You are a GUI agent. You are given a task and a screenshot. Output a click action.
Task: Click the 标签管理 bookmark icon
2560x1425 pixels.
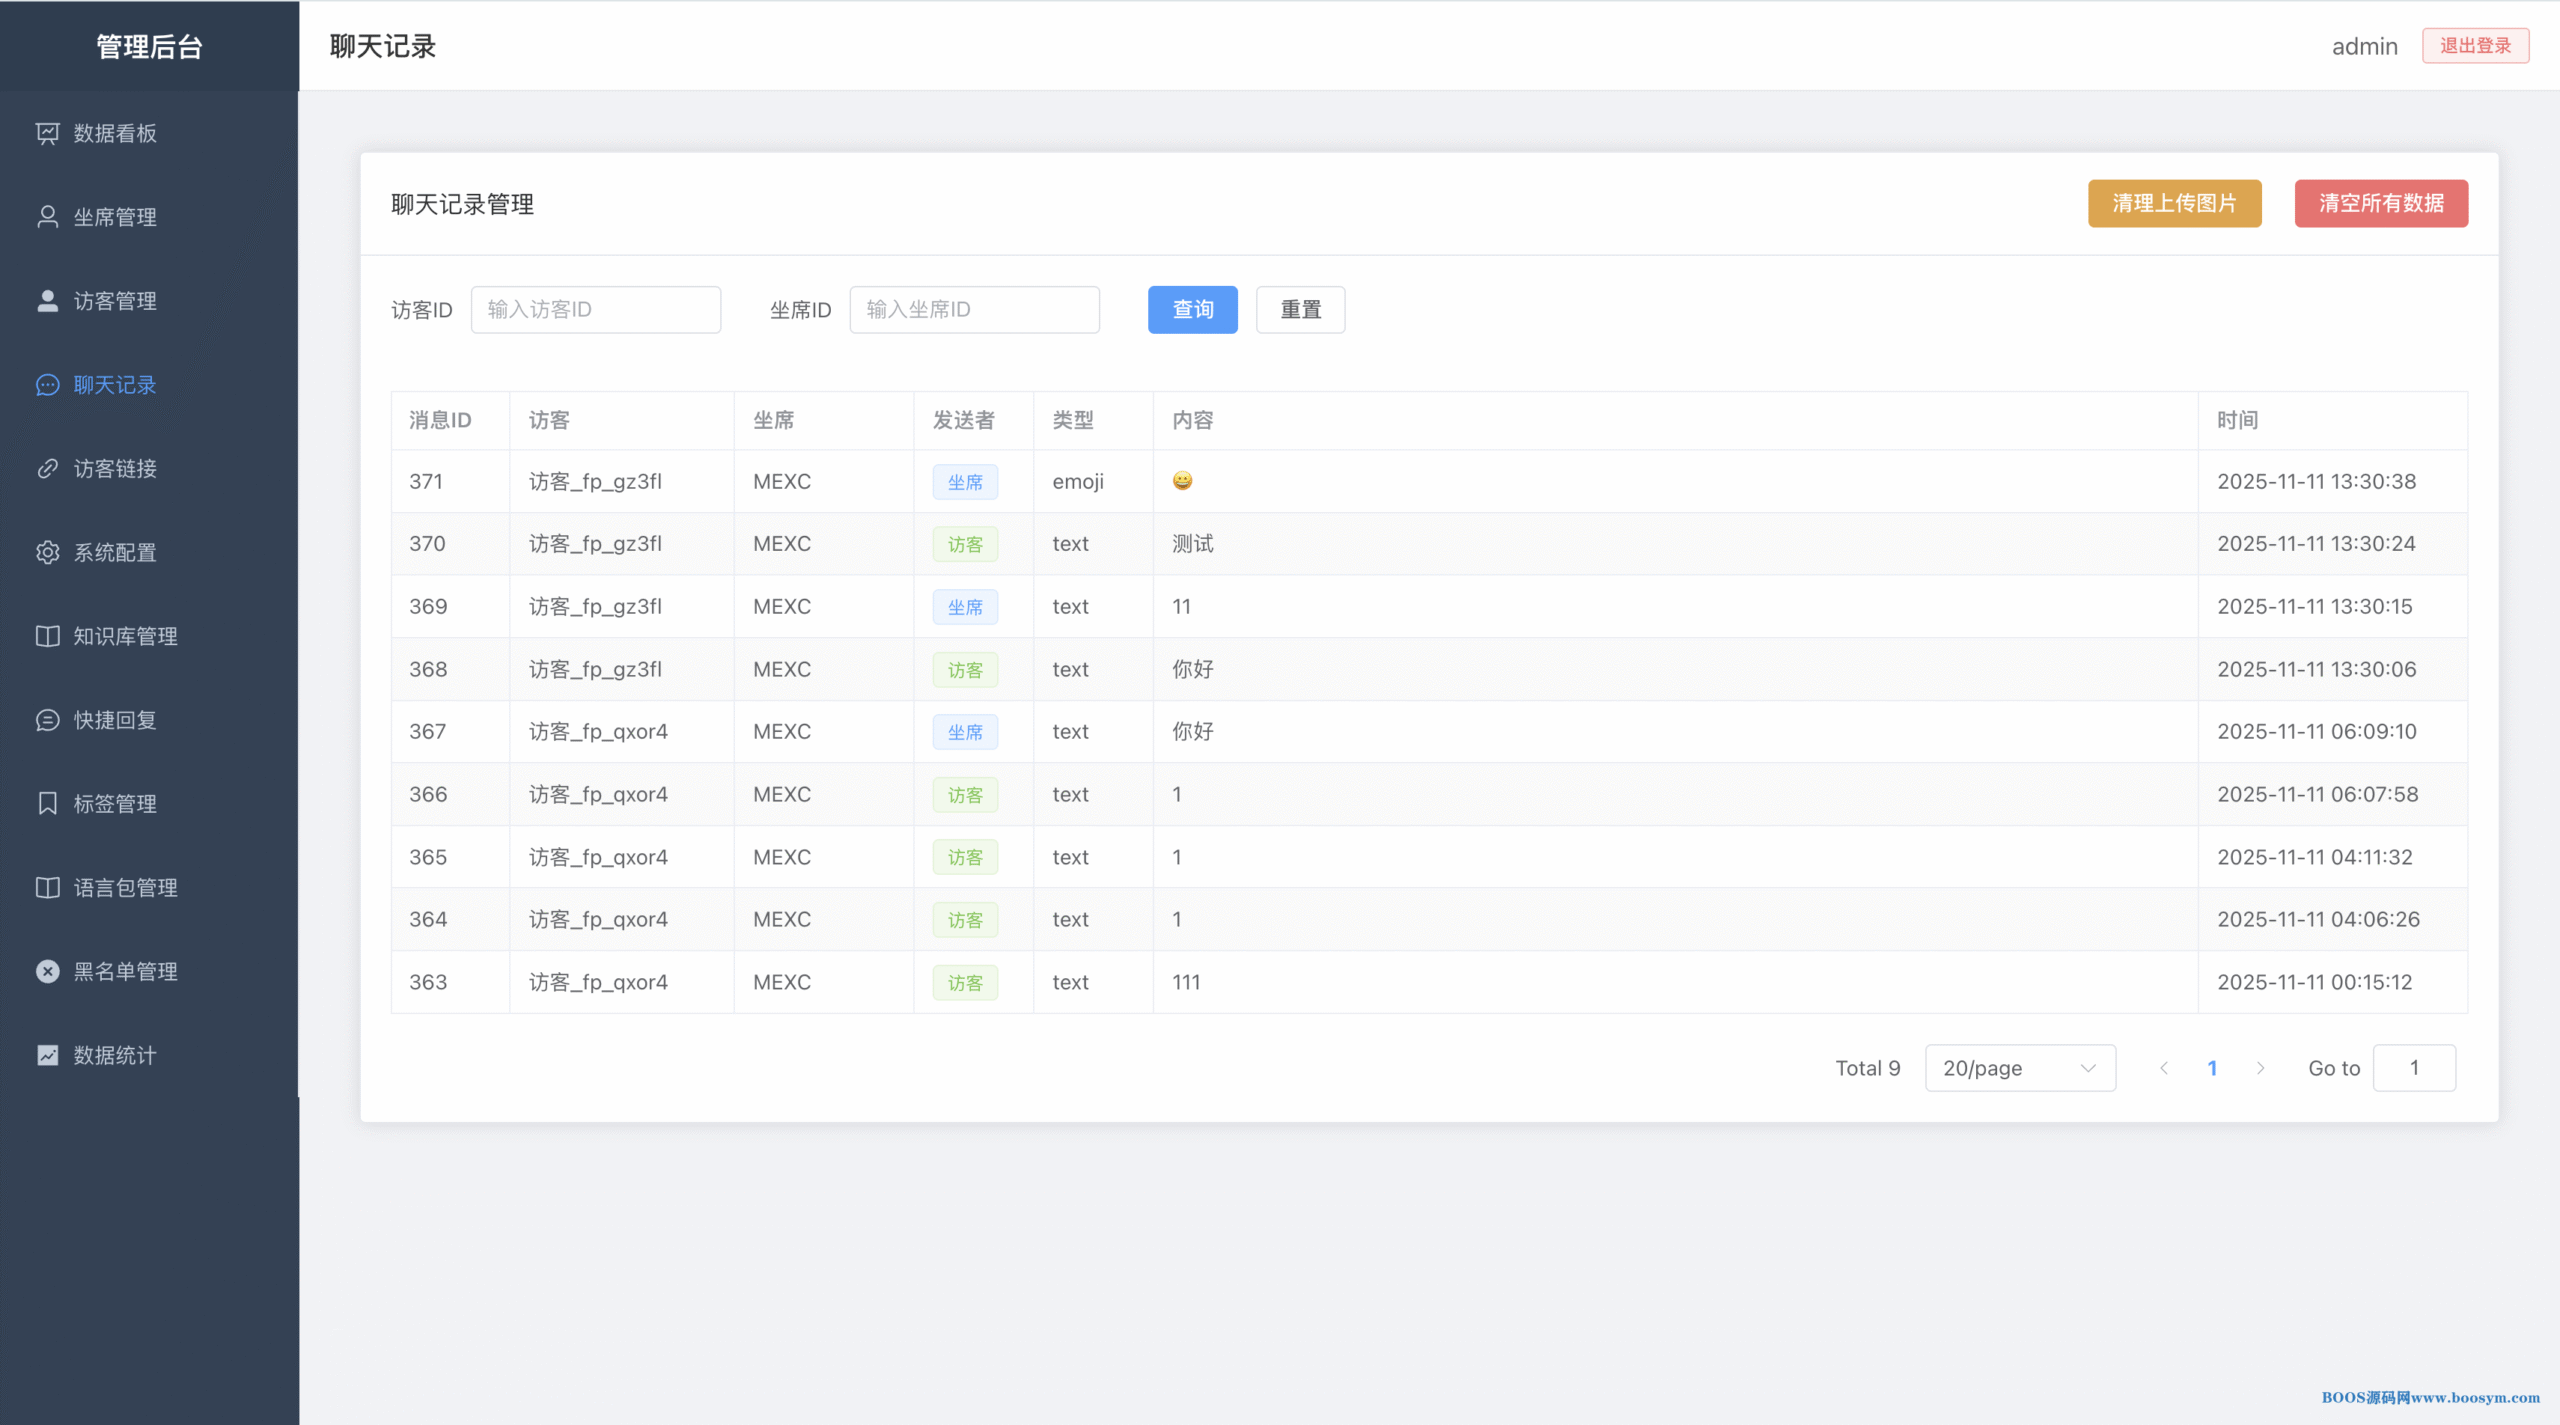click(x=47, y=804)
